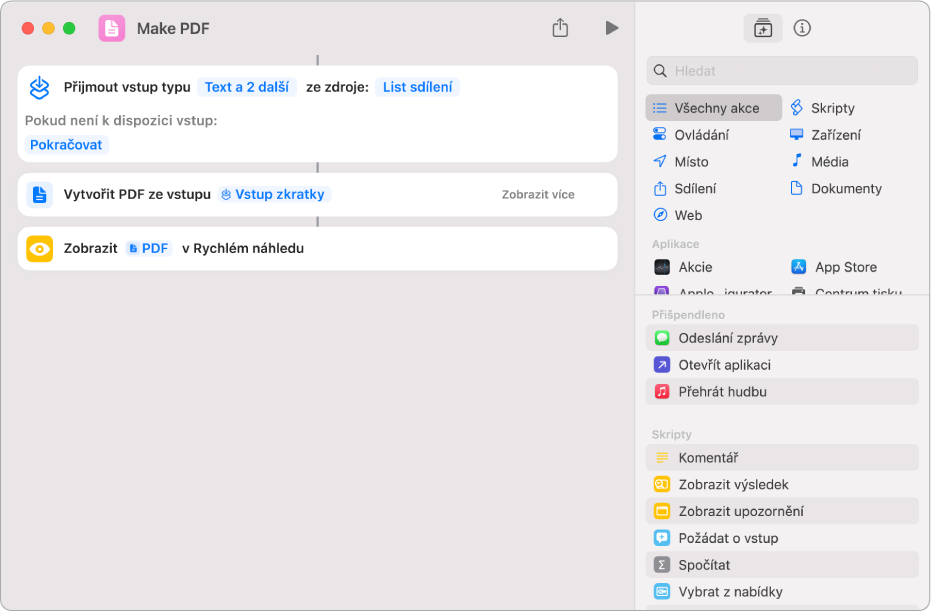931x612 pixels.
Task: Click the share icon in the title bar
Action: pyautogui.click(x=560, y=28)
